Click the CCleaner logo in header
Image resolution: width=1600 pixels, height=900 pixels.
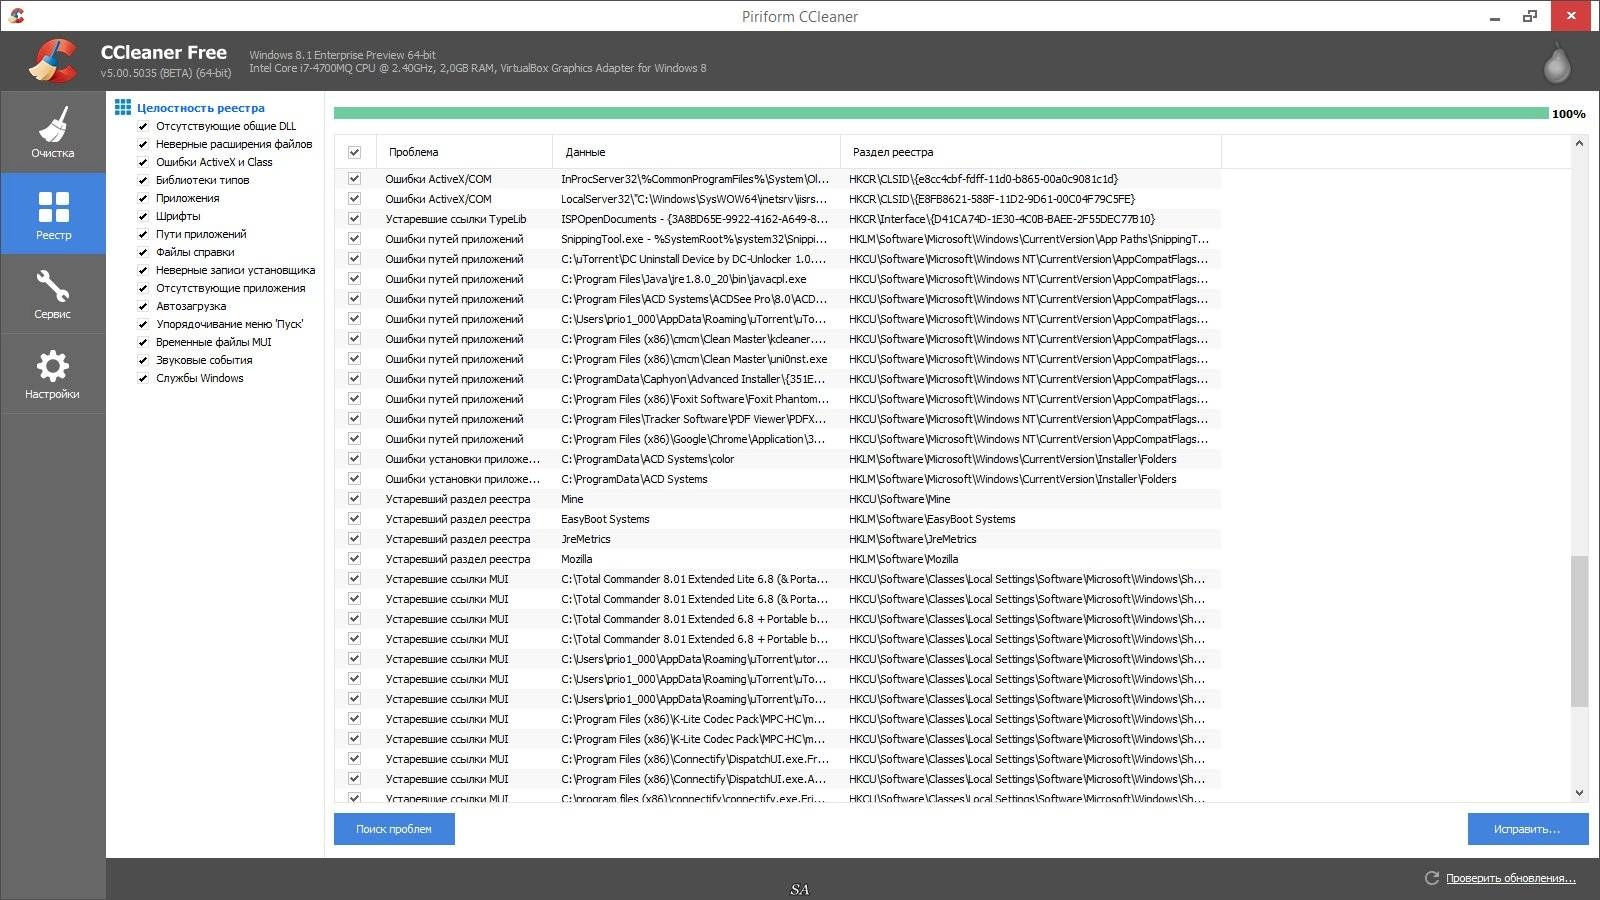coord(53,60)
